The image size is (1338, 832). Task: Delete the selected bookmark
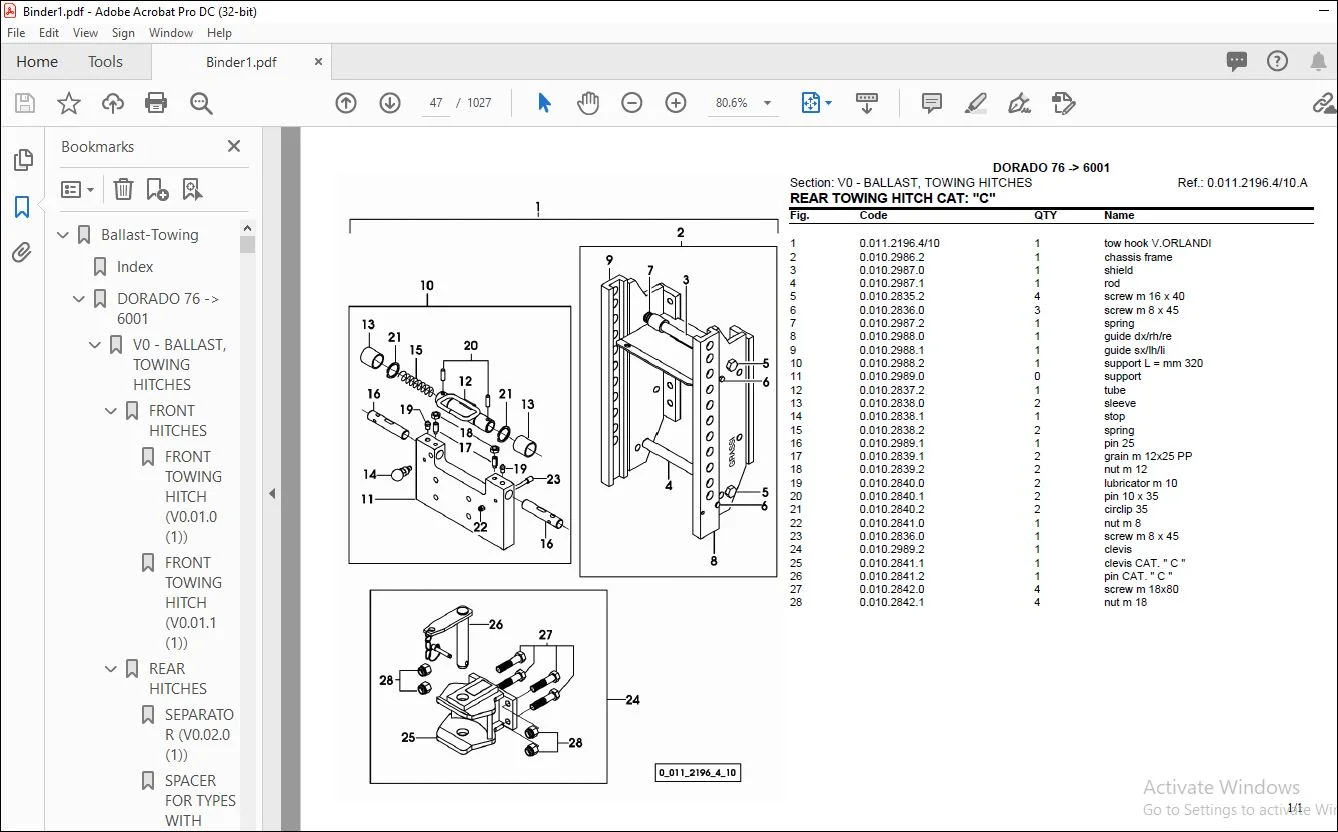[x=123, y=189]
